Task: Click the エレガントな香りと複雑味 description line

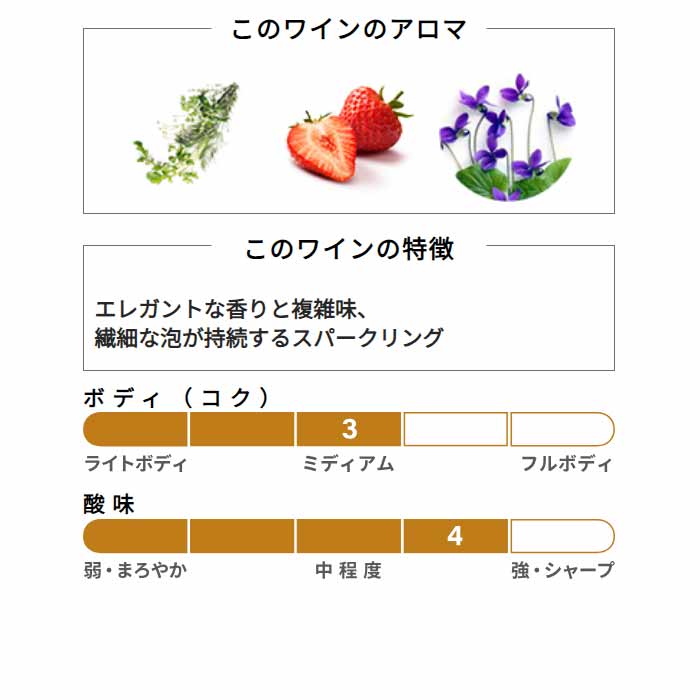Action: click(x=231, y=309)
